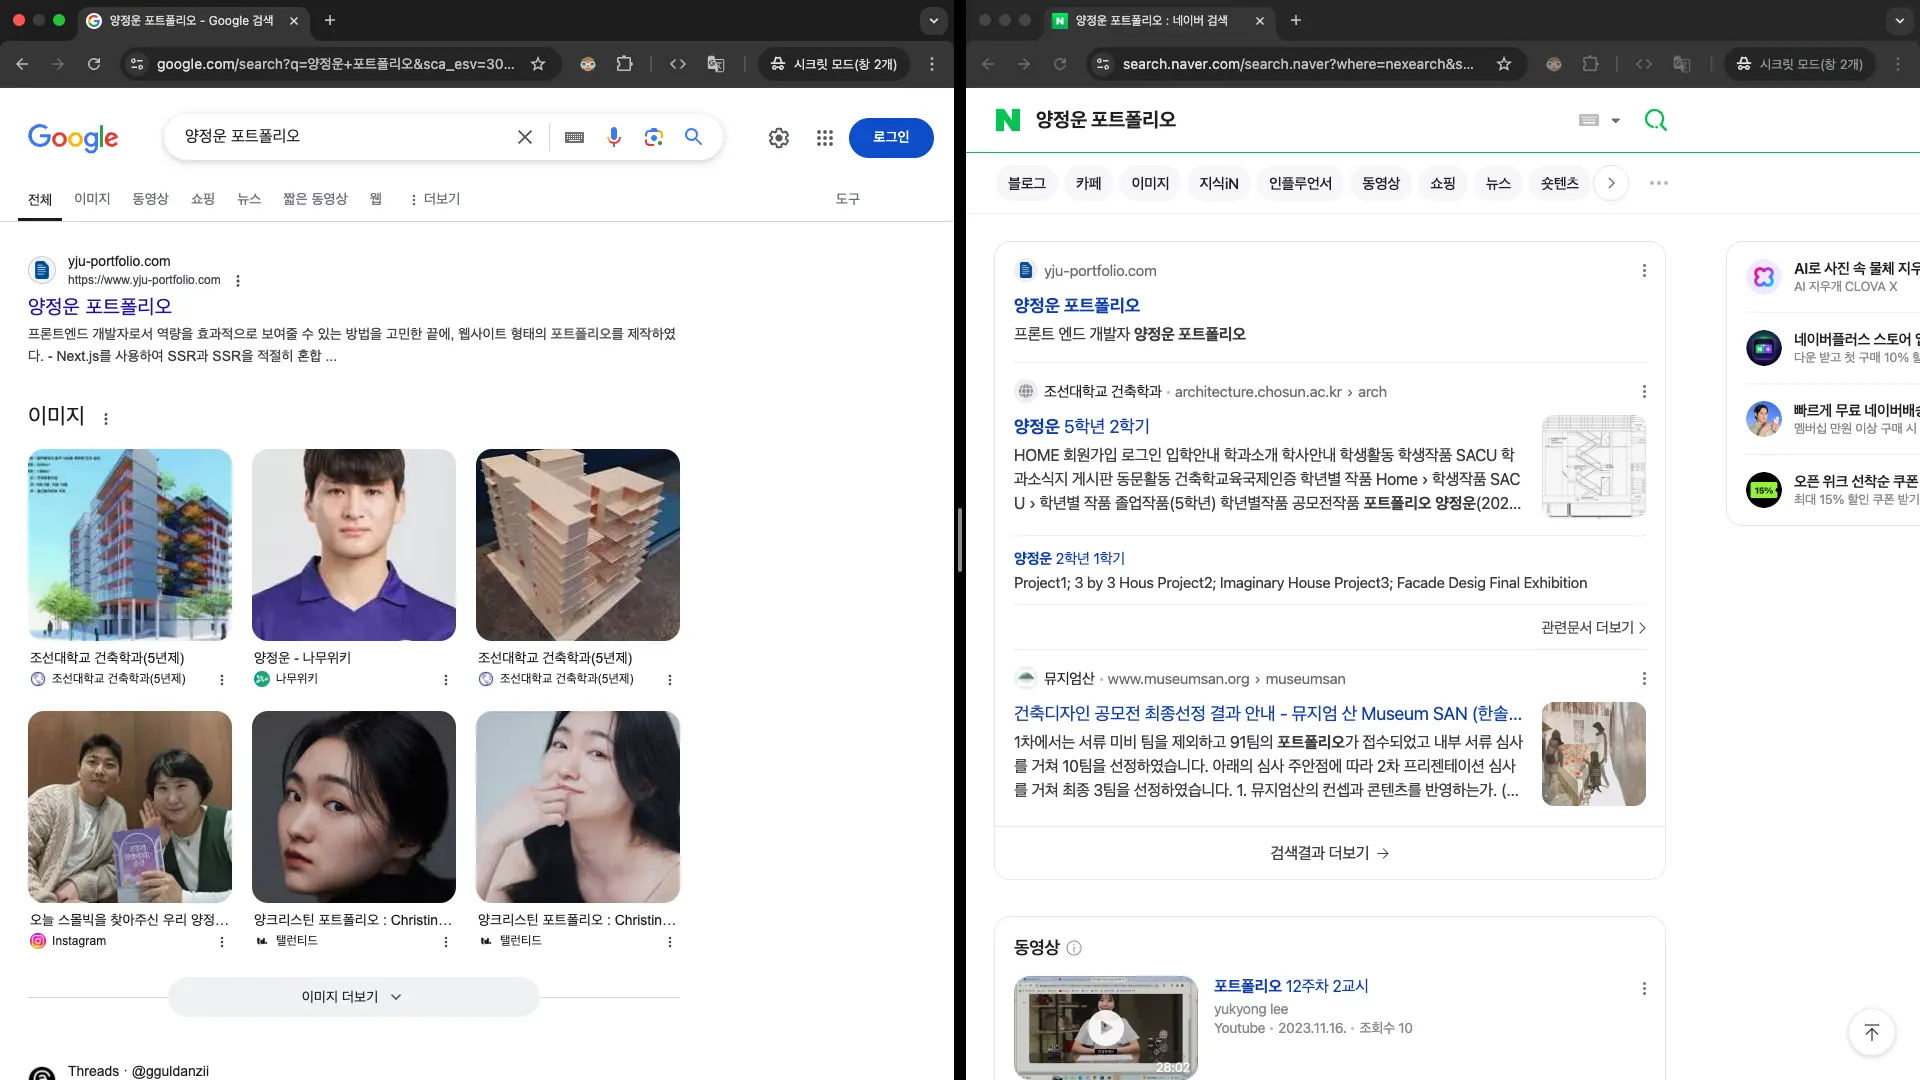
Task: Open Google virtual keyboard icon
Action: coord(574,137)
